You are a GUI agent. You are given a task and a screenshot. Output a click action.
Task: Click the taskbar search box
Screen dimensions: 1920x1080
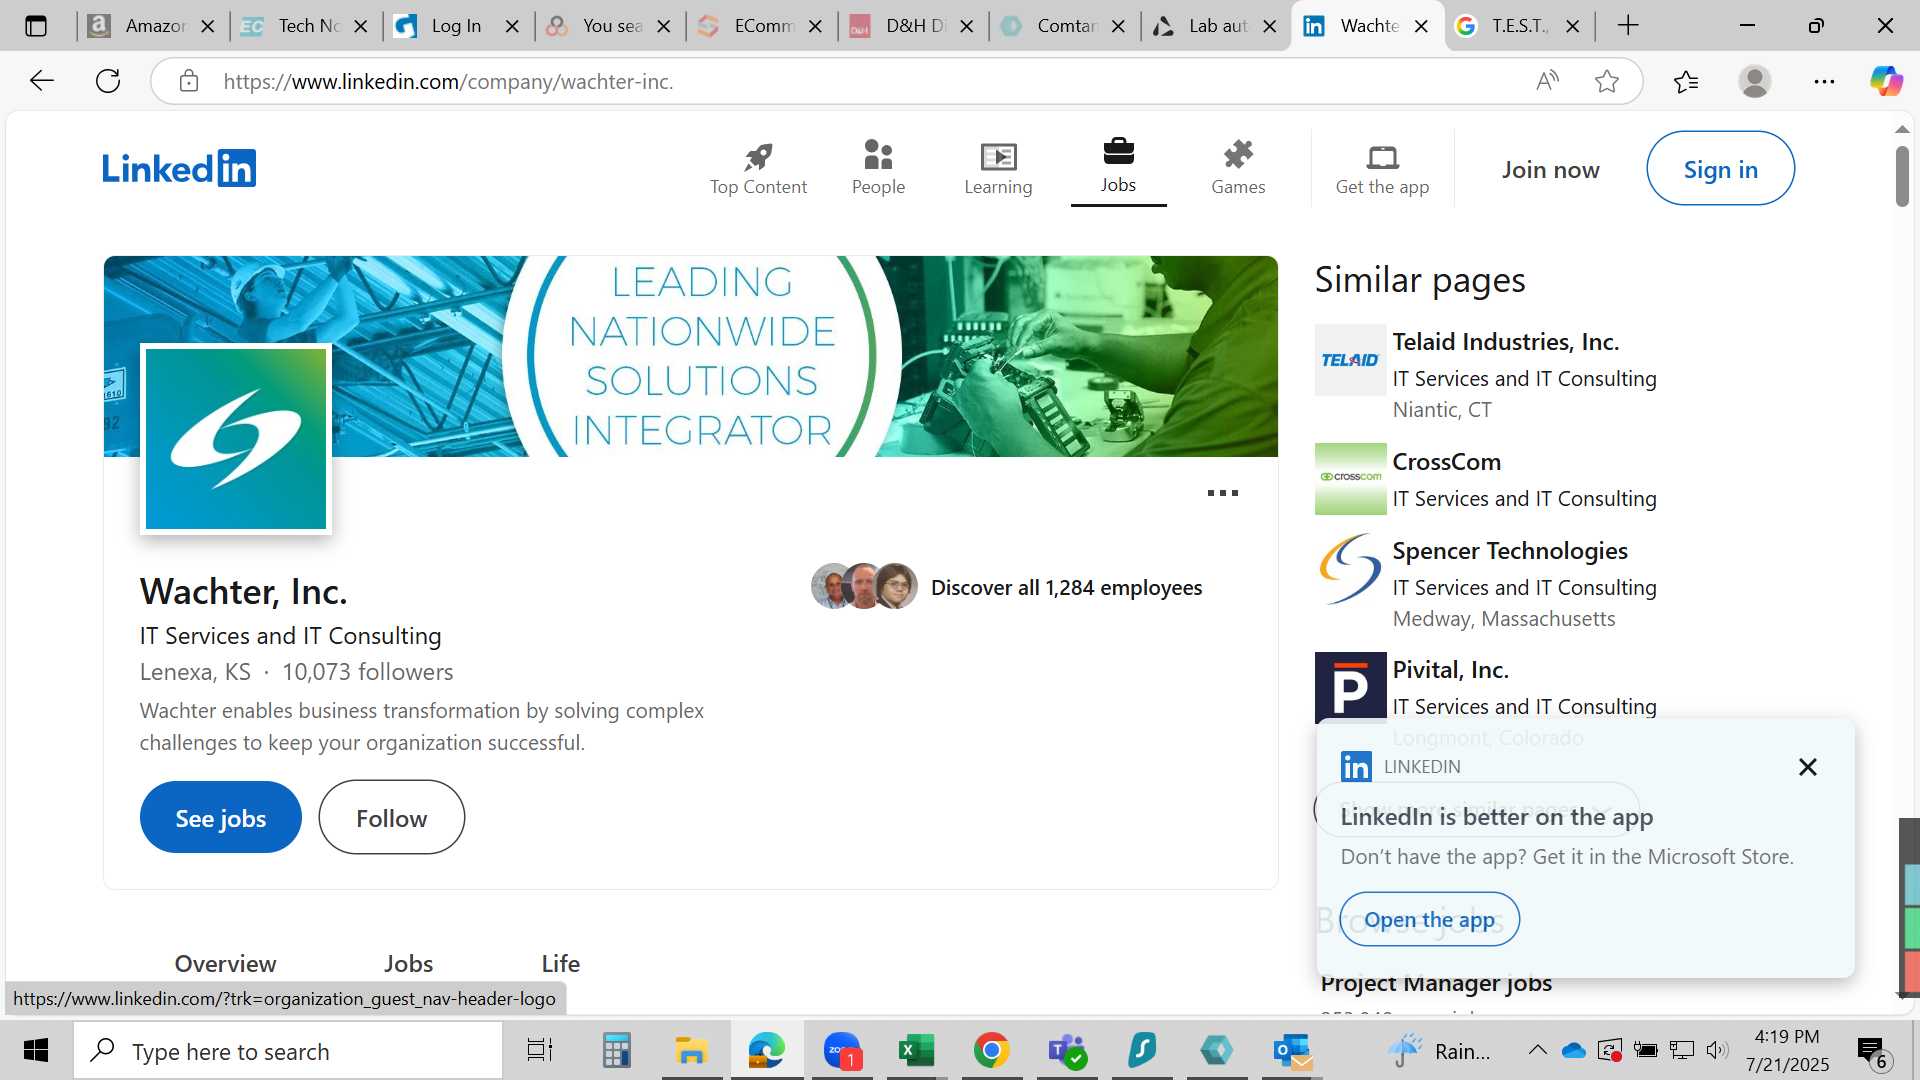[x=288, y=1051]
